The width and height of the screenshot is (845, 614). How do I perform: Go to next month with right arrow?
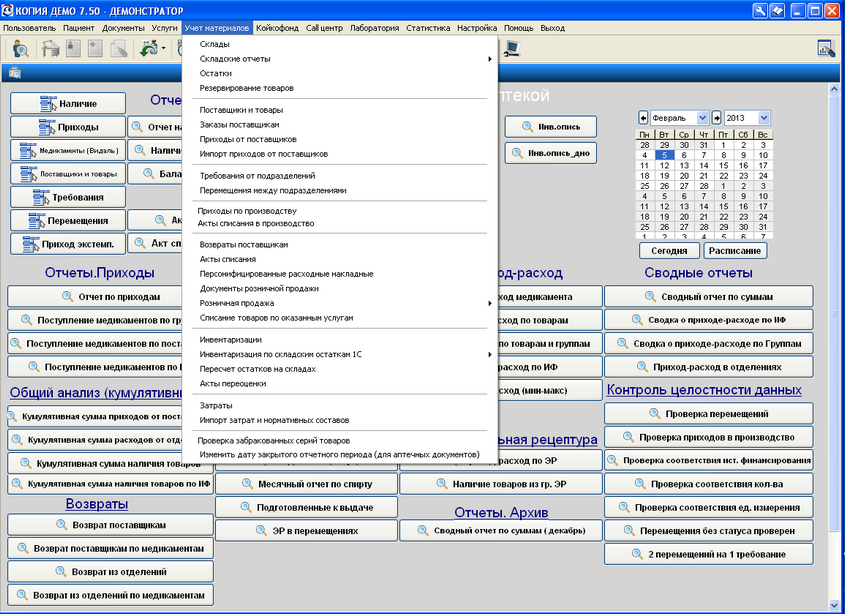click(x=716, y=118)
